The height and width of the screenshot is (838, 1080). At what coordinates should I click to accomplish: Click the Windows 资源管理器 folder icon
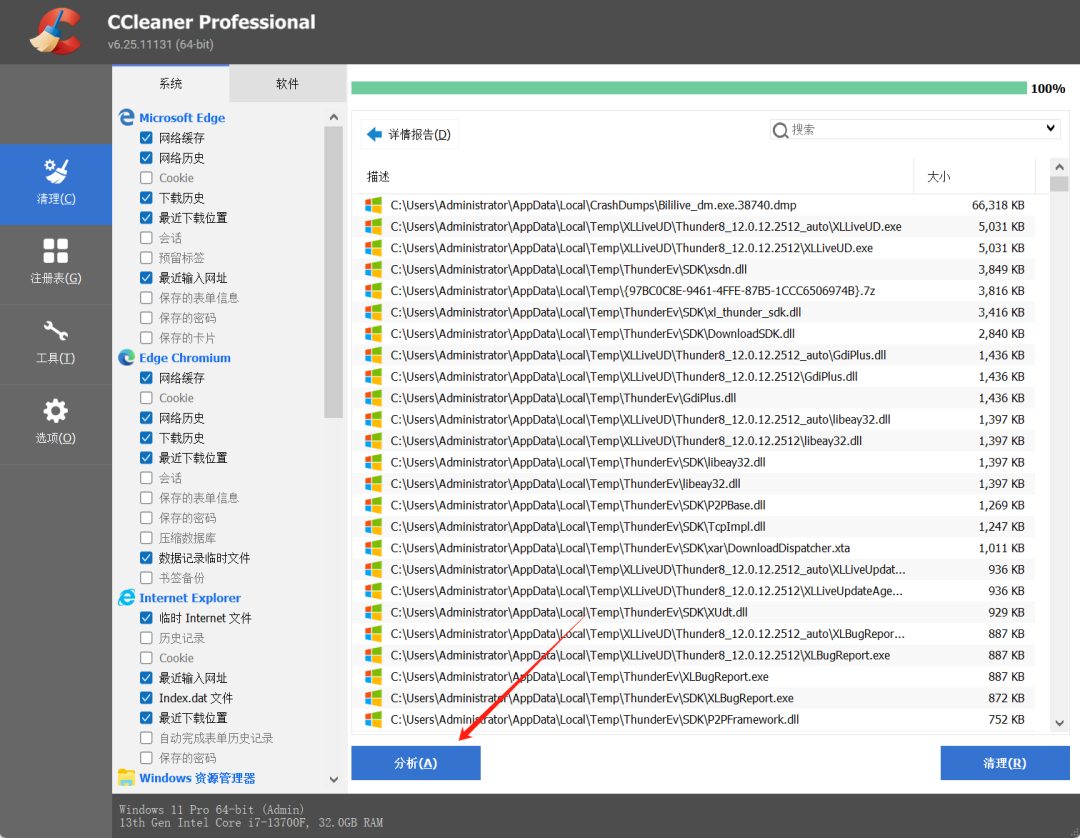pyautogui.click(x=127, y=777)
